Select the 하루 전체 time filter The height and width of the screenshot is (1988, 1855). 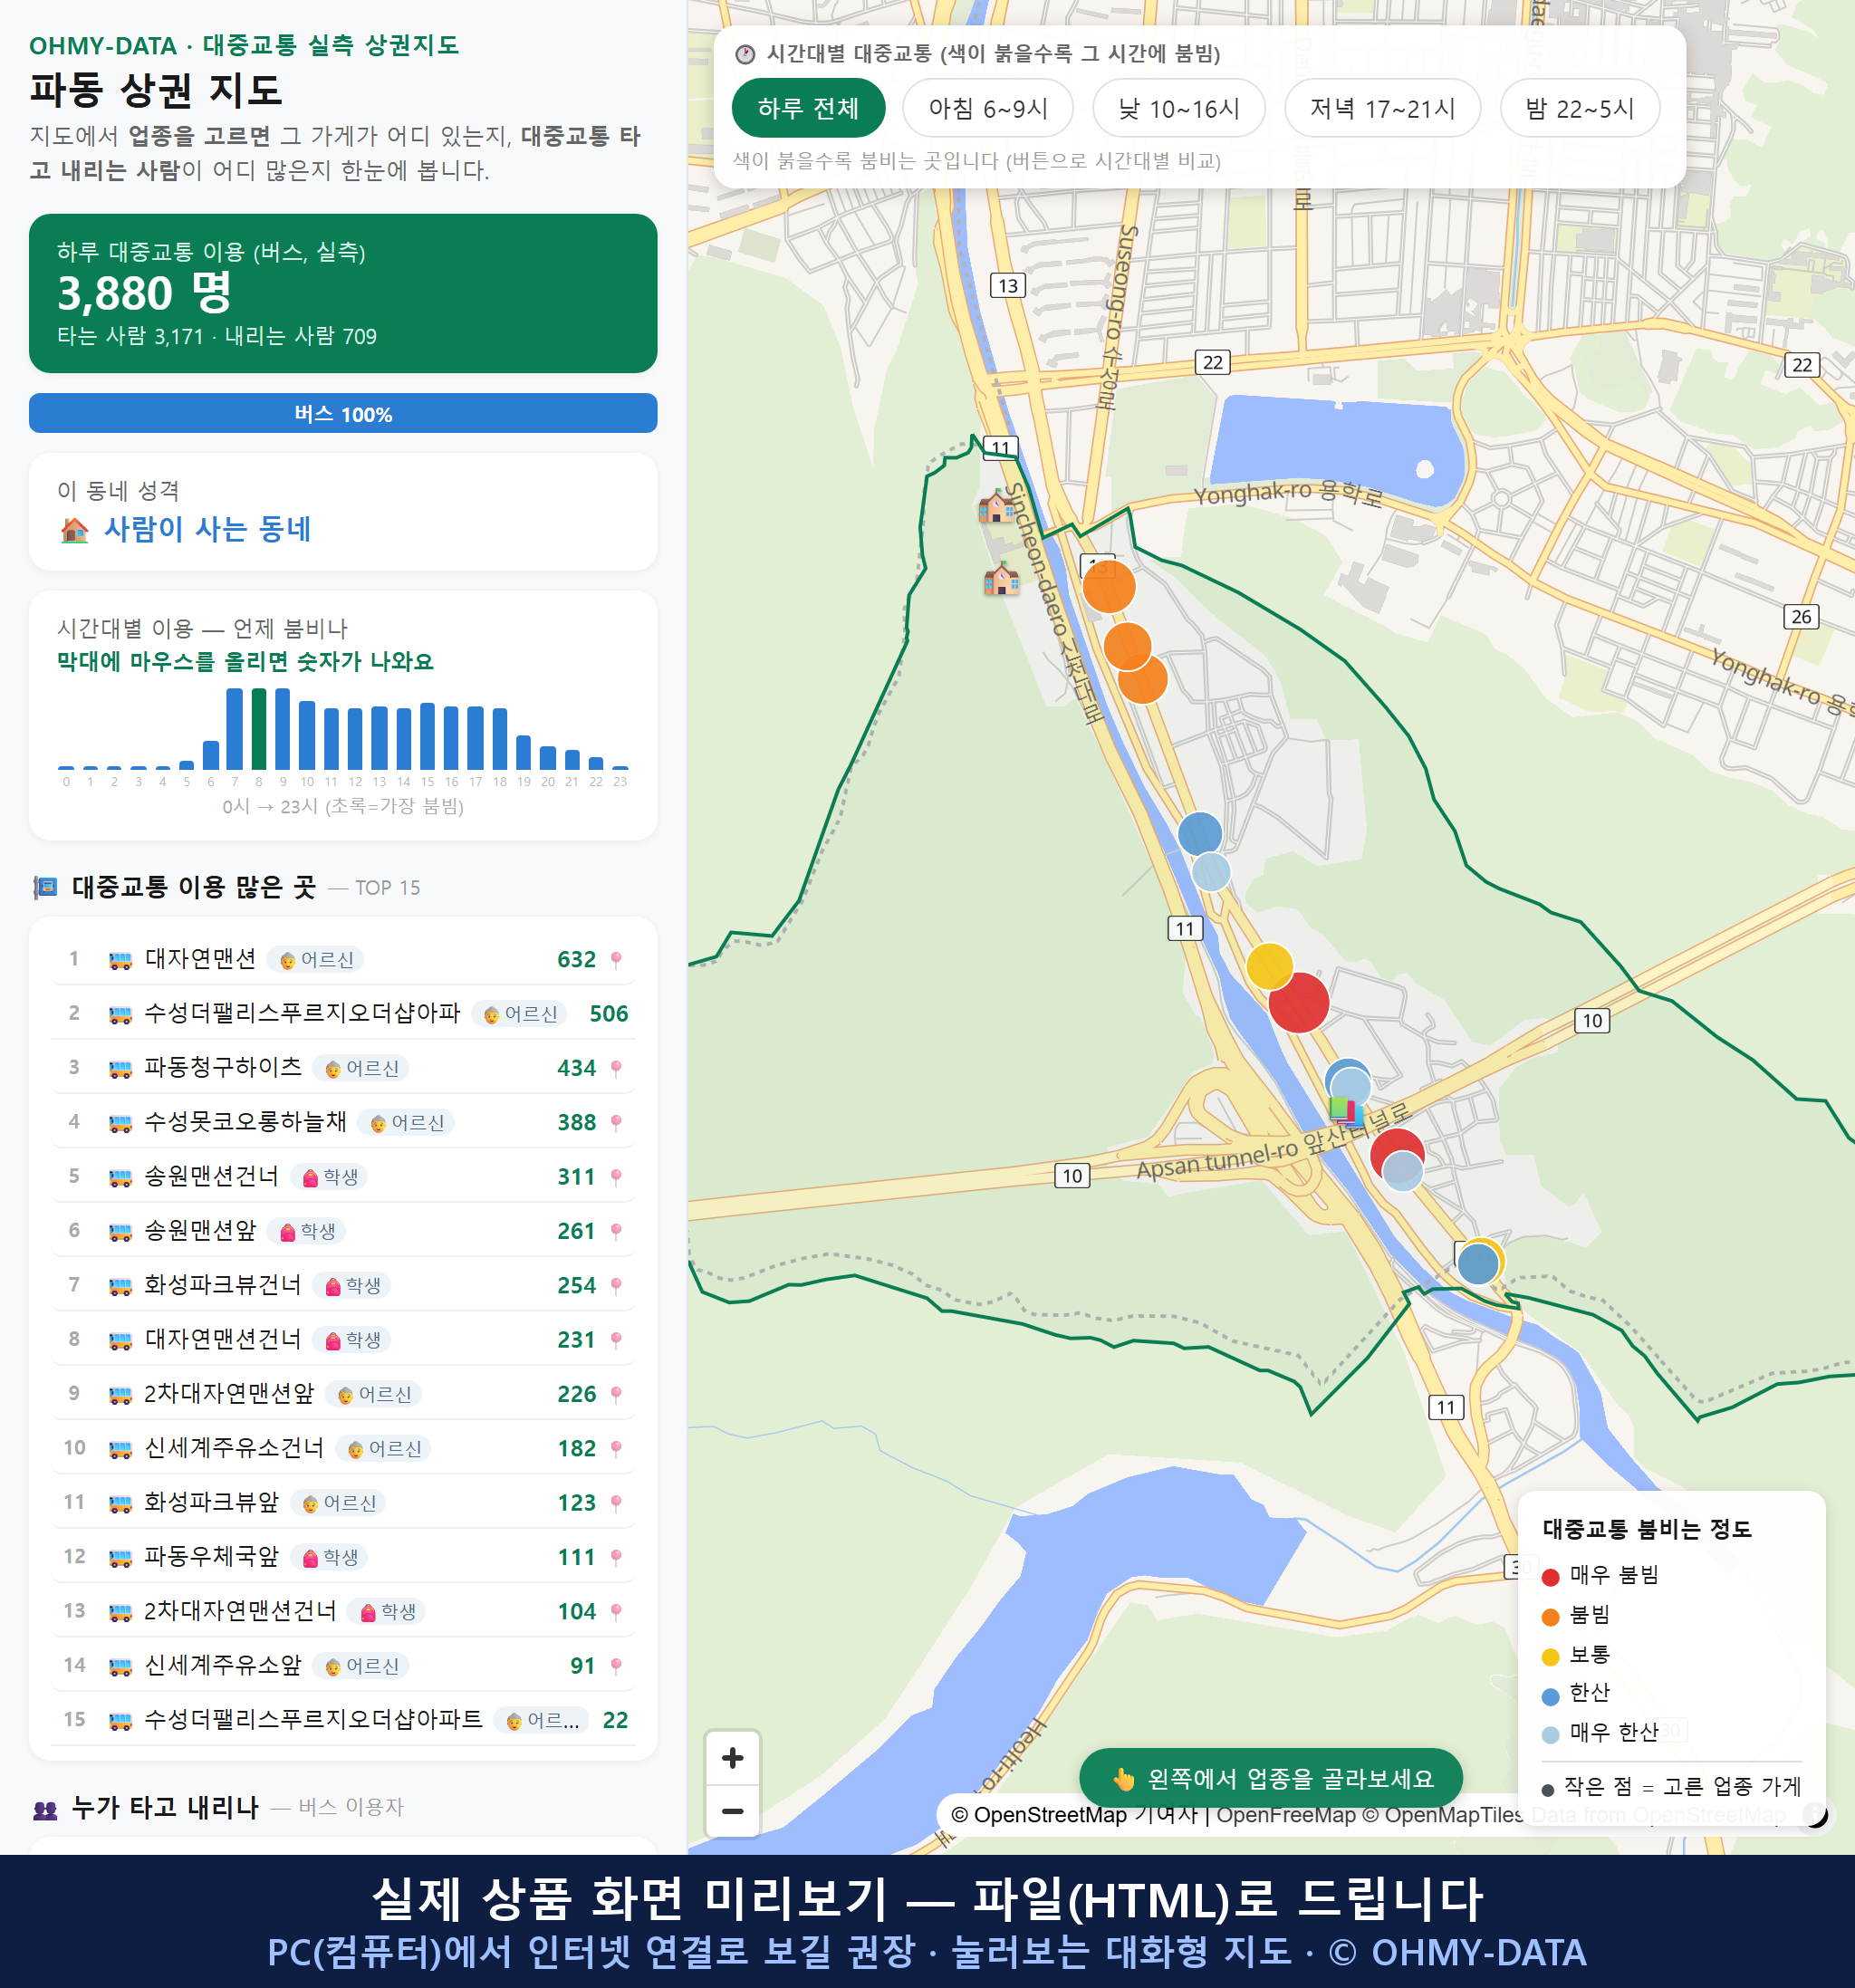tap(808, 108)
